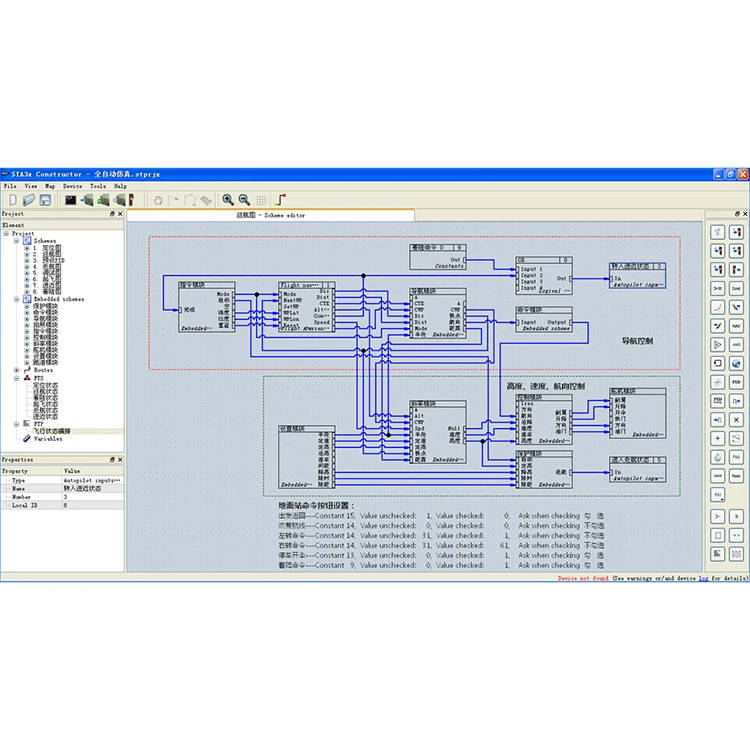Select the AND block in right palette
The height and width of the screenshot is (750, 750).
pyautogui.click(x=736, y=344)
